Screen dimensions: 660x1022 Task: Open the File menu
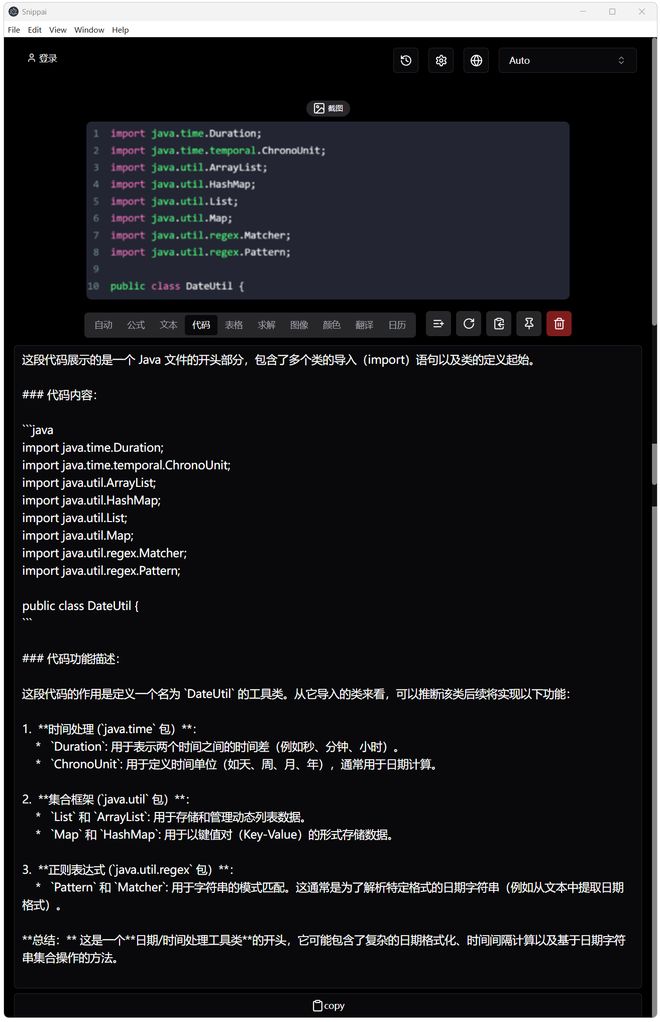tap(14, 30)
